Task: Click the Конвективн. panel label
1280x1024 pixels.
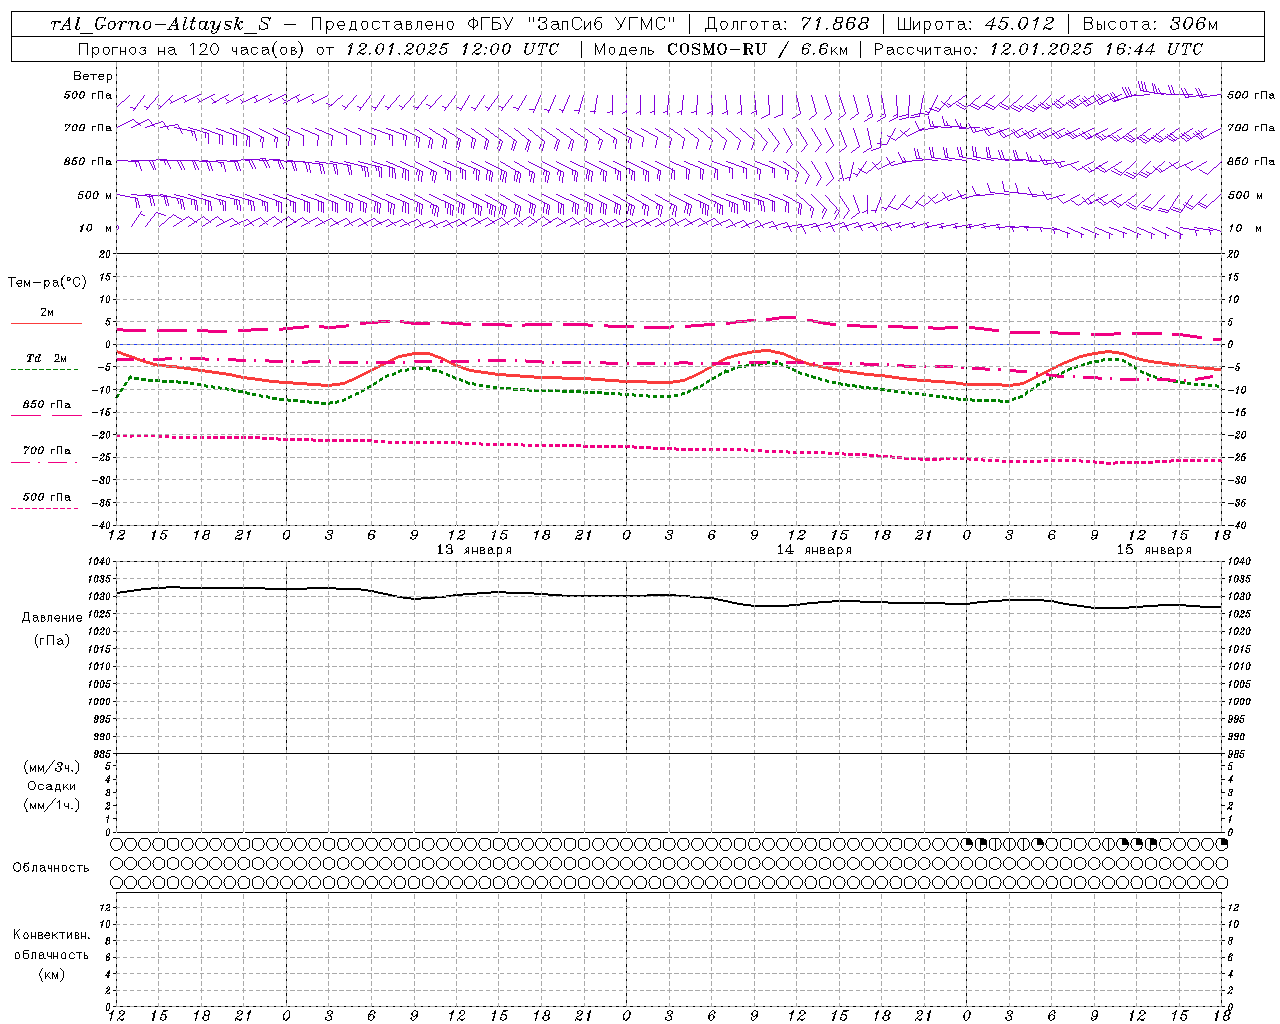Action: pos(52,935)
